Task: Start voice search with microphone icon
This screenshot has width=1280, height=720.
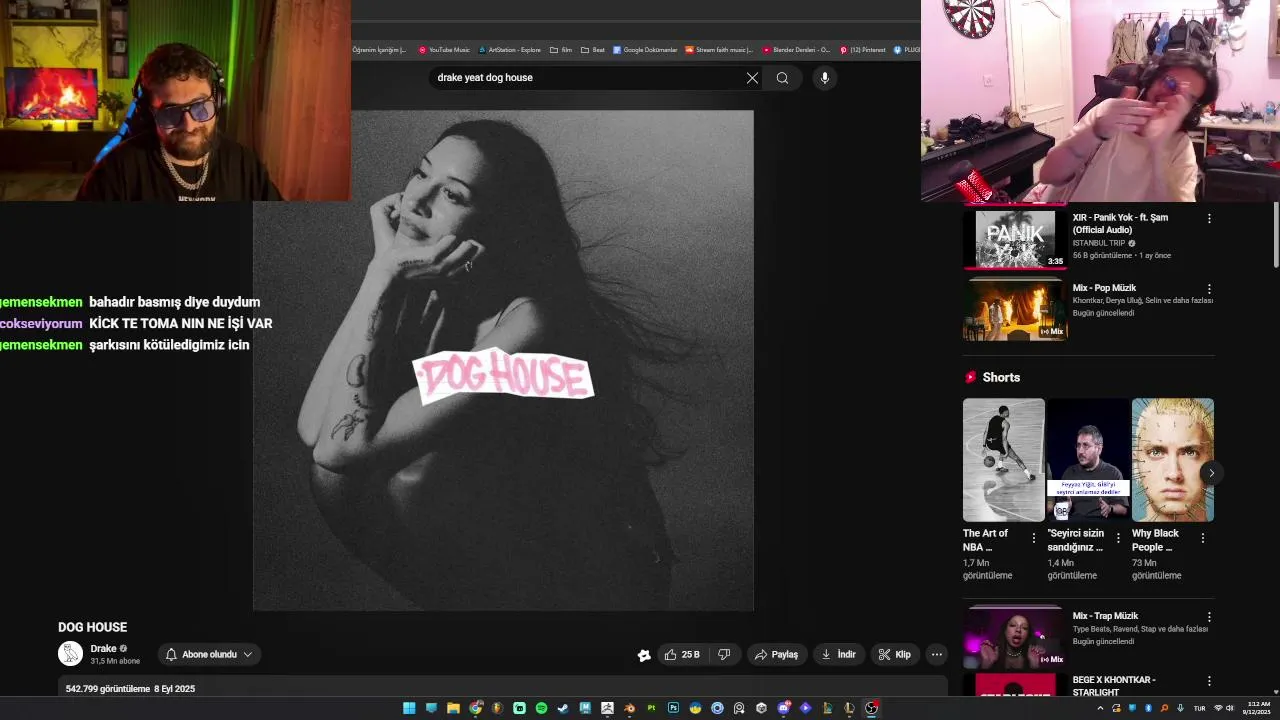Action: [x=824, y=78]
